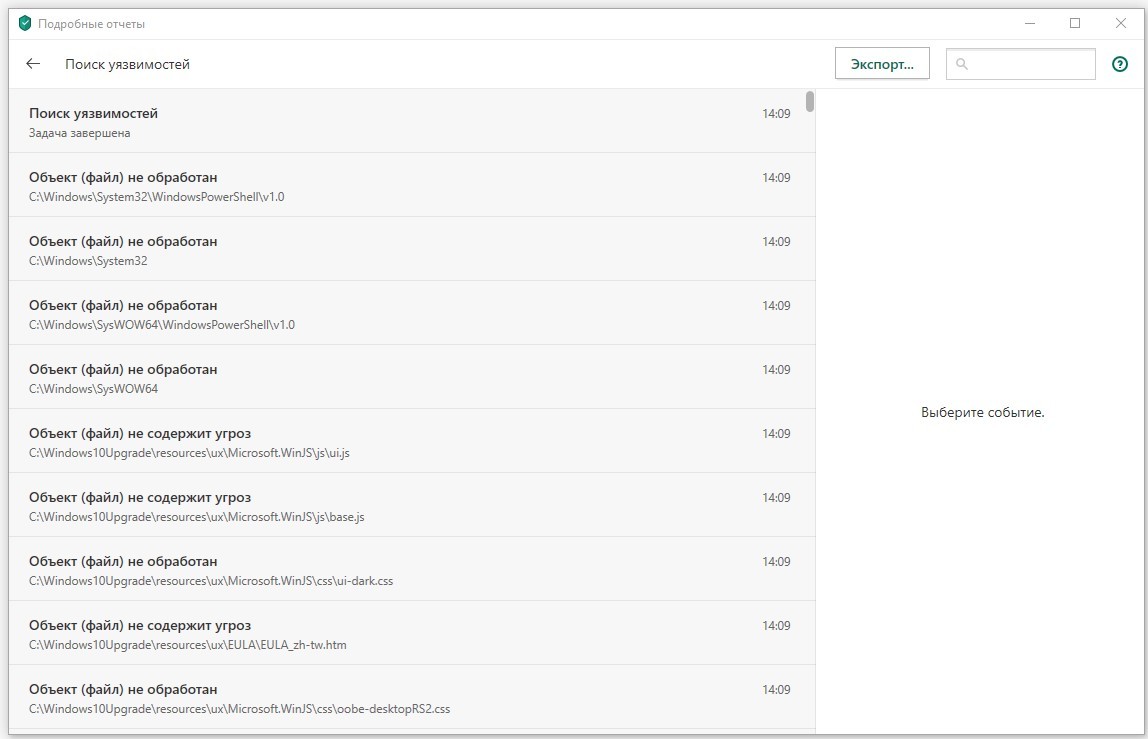1148x739 pixels.
Task: Select the ui-dark.css unprocessed event
Action: [x=410, y=570]
